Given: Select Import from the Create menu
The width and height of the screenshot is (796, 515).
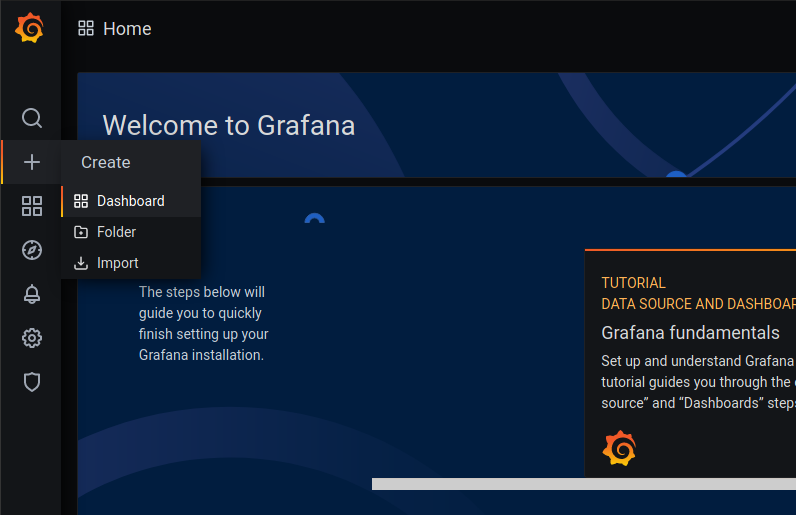Looking at the screenshot, I should pos(131,263).
